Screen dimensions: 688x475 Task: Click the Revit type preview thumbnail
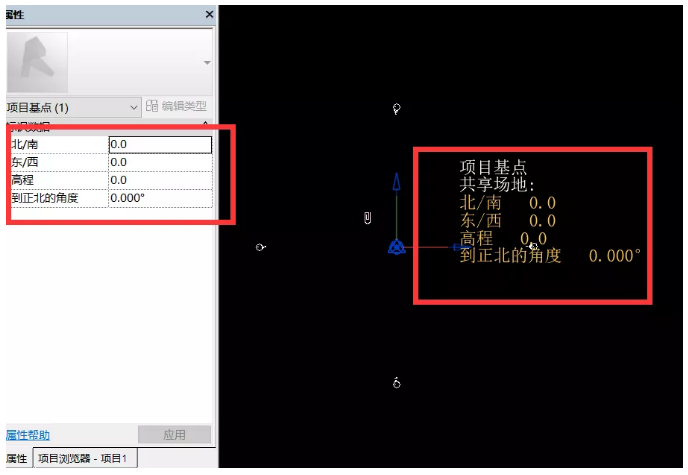coord(37,61)
